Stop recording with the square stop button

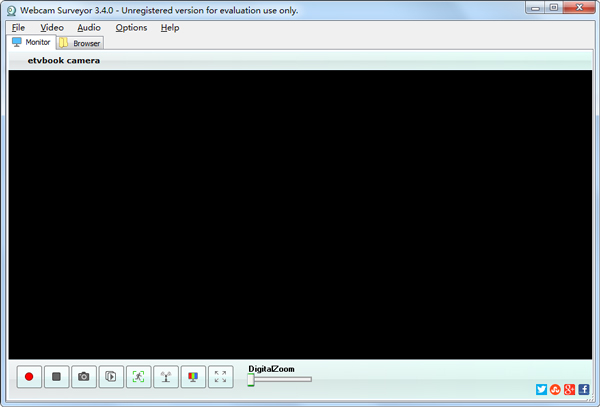57,377
